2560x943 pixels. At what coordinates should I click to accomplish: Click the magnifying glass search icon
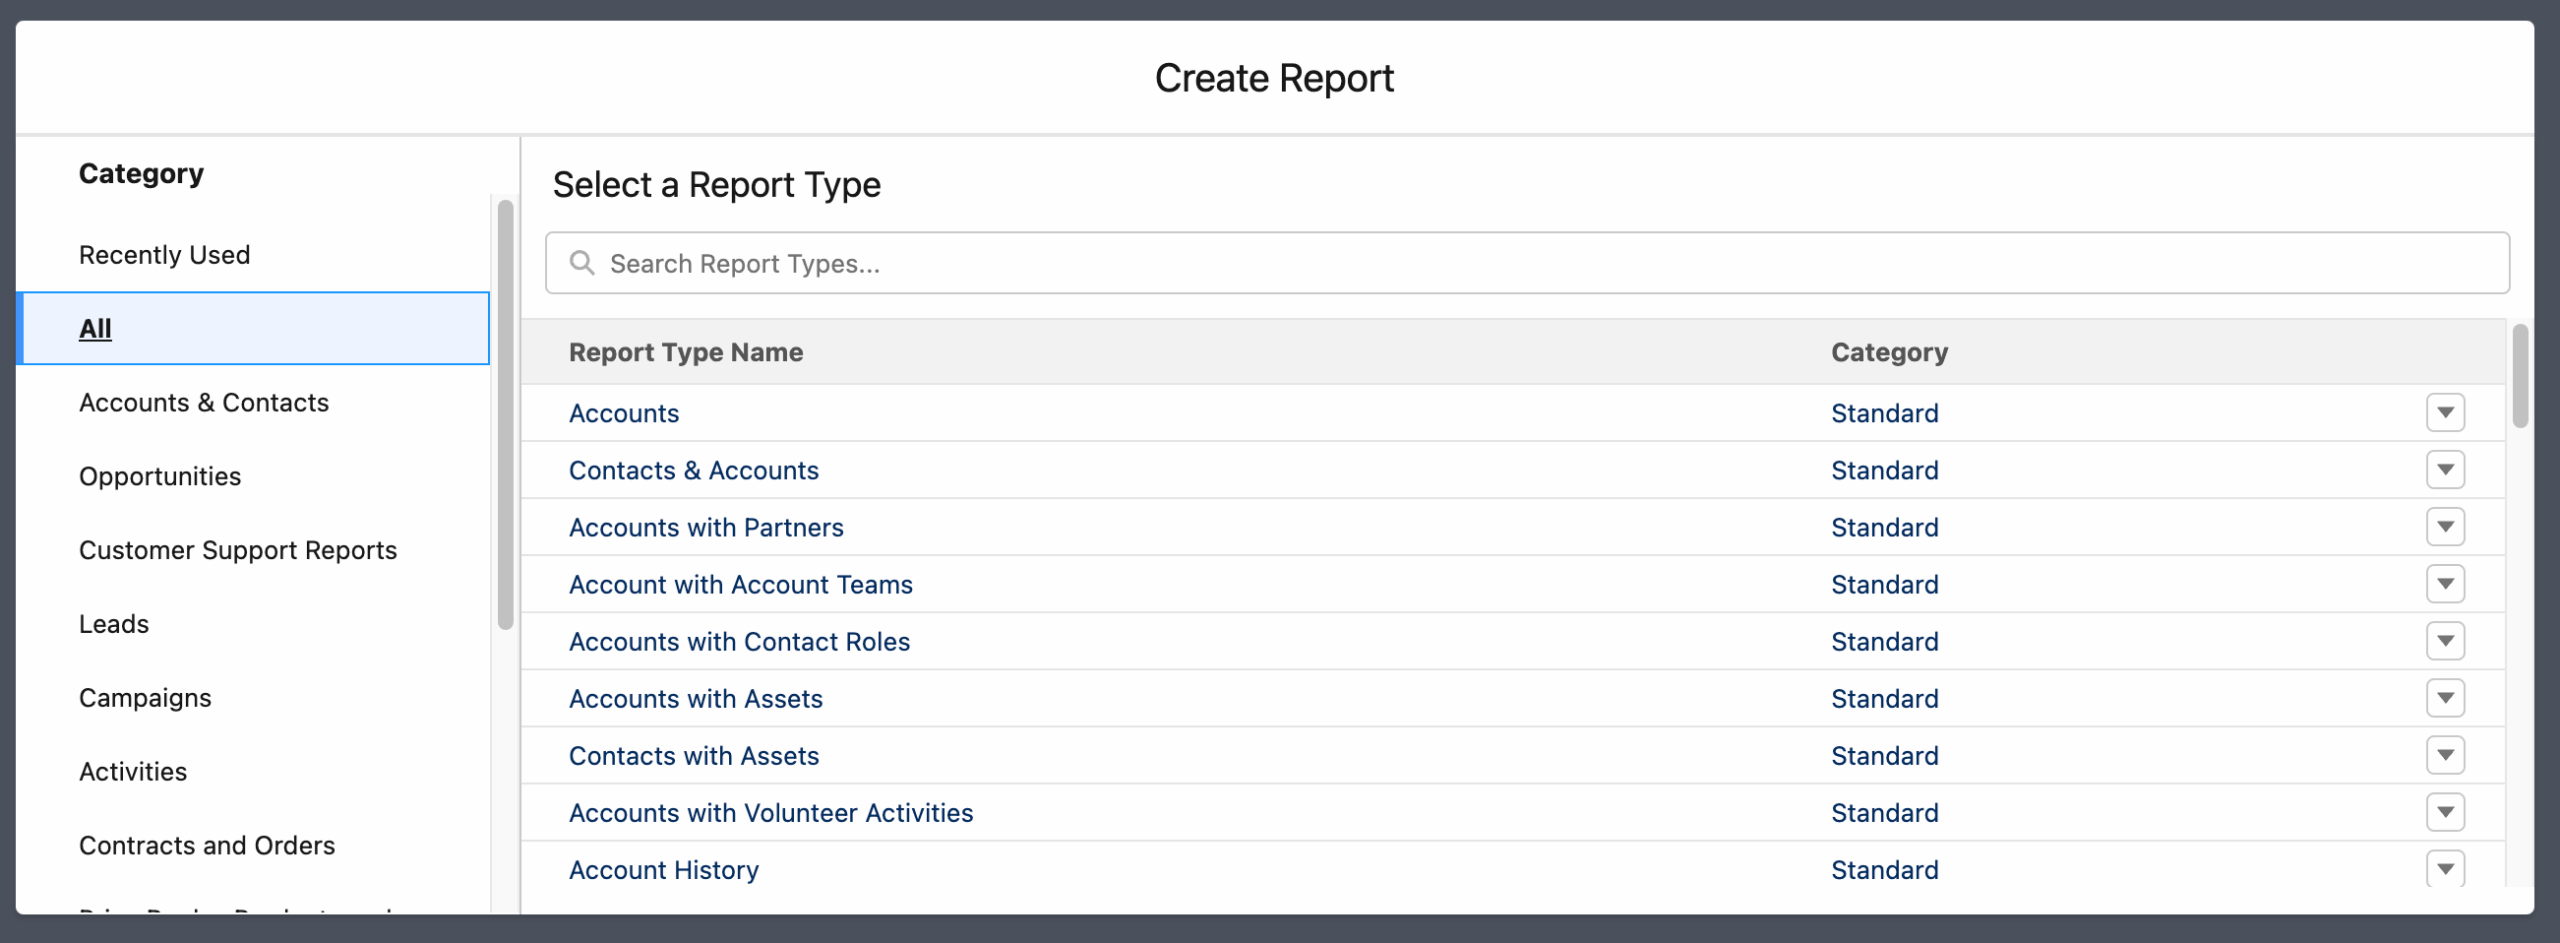[x=581, y=263]
